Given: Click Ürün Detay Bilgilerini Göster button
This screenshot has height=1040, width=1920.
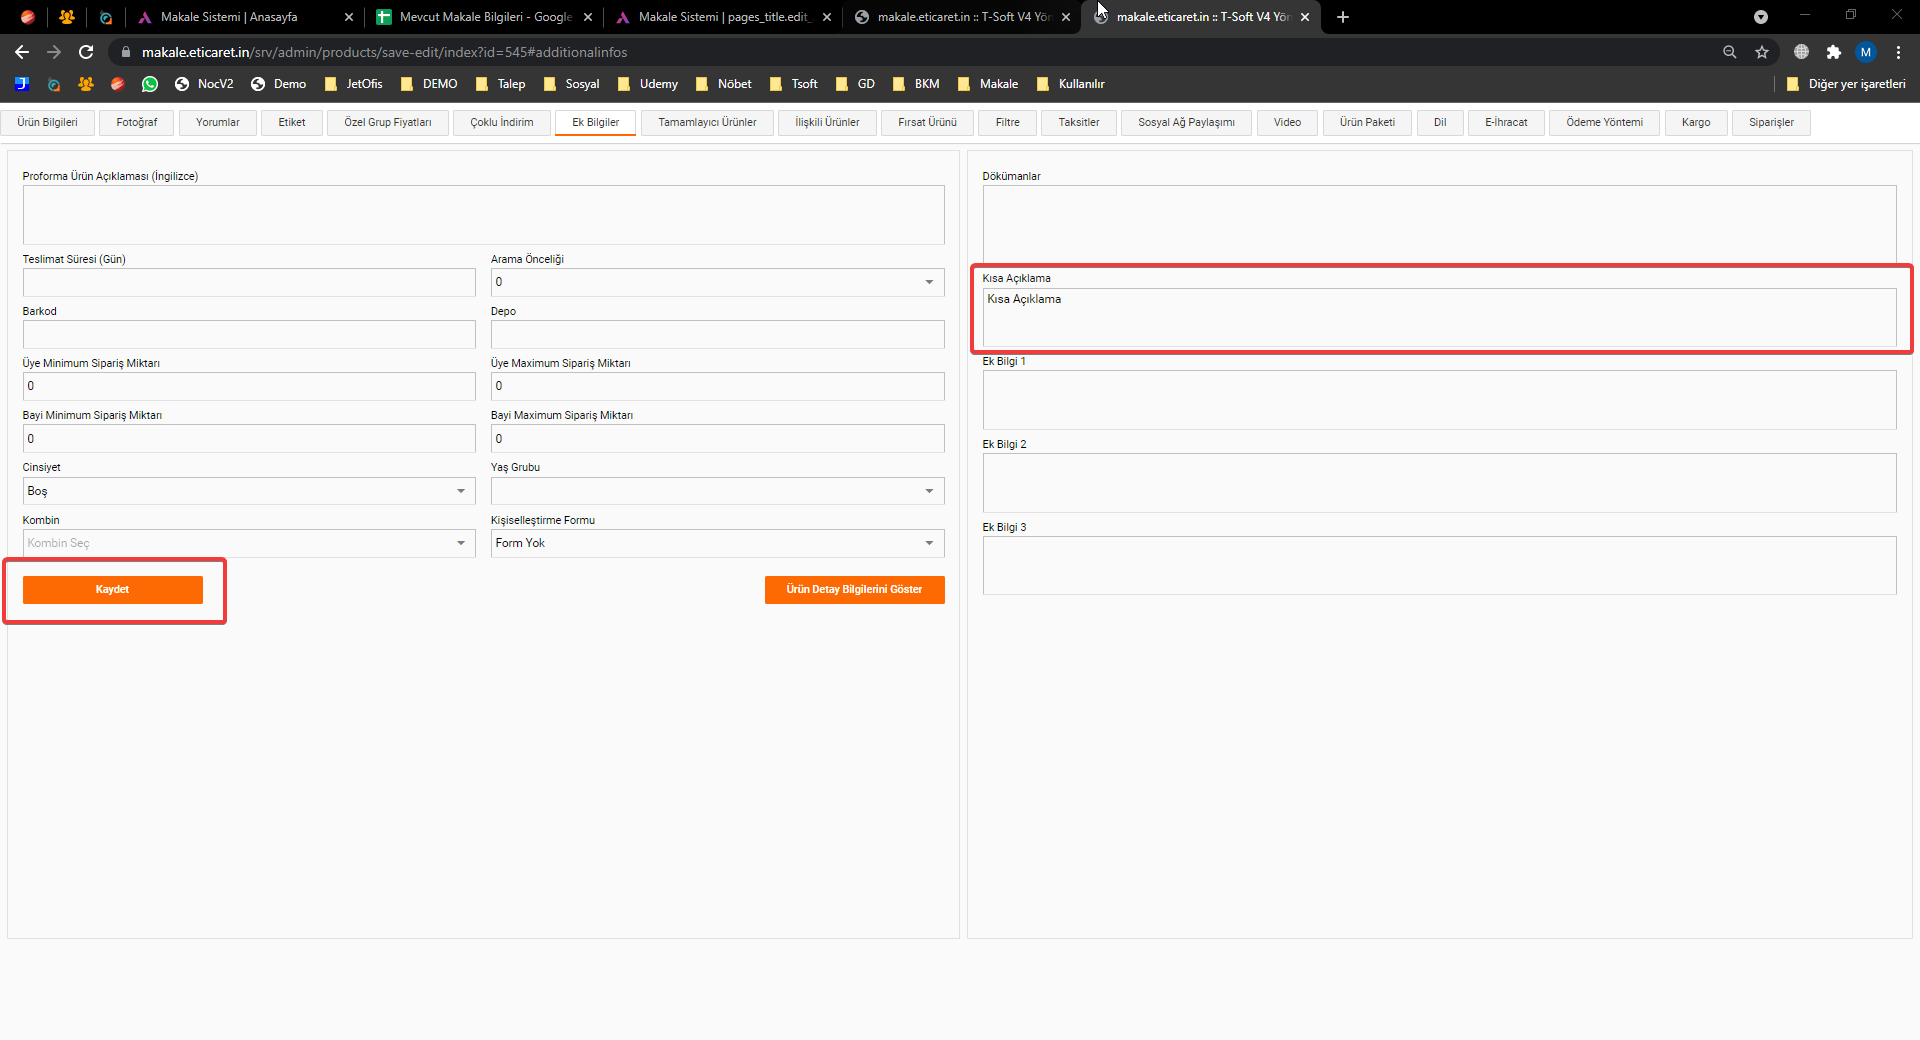Looking at the screenshot, I should [855, 590].
